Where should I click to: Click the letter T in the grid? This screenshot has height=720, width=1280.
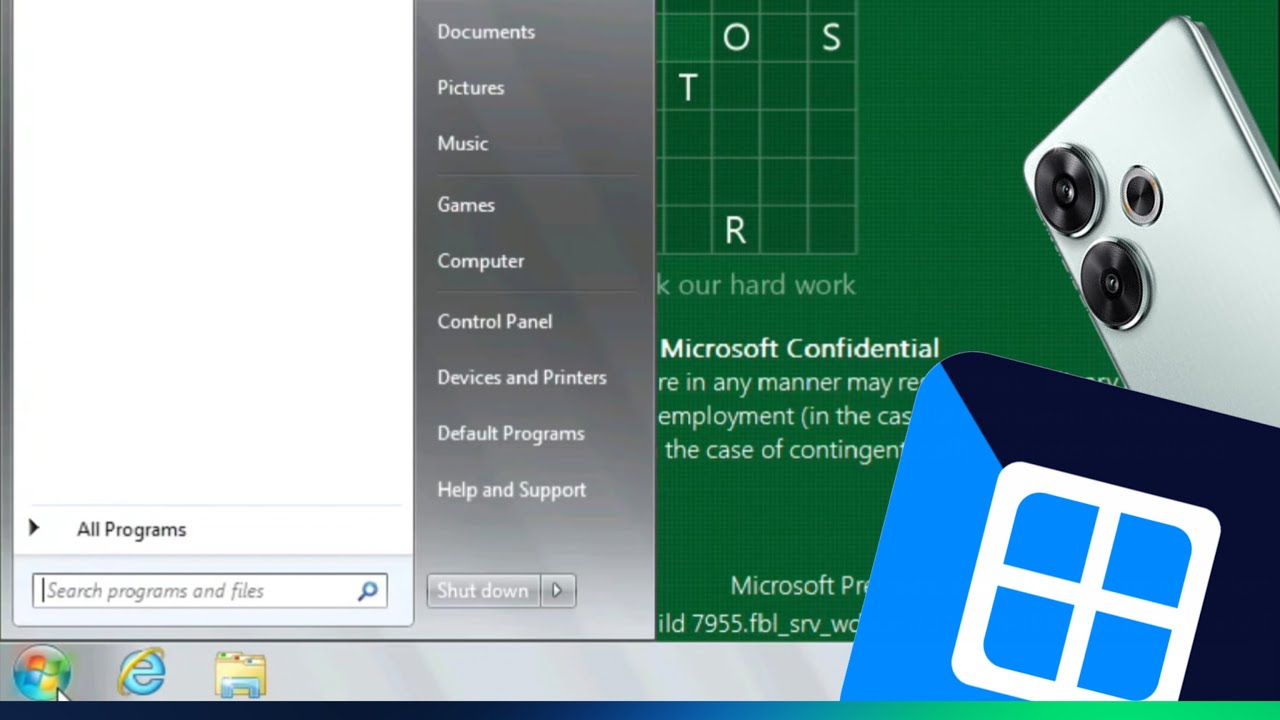(x=688, y=88)
